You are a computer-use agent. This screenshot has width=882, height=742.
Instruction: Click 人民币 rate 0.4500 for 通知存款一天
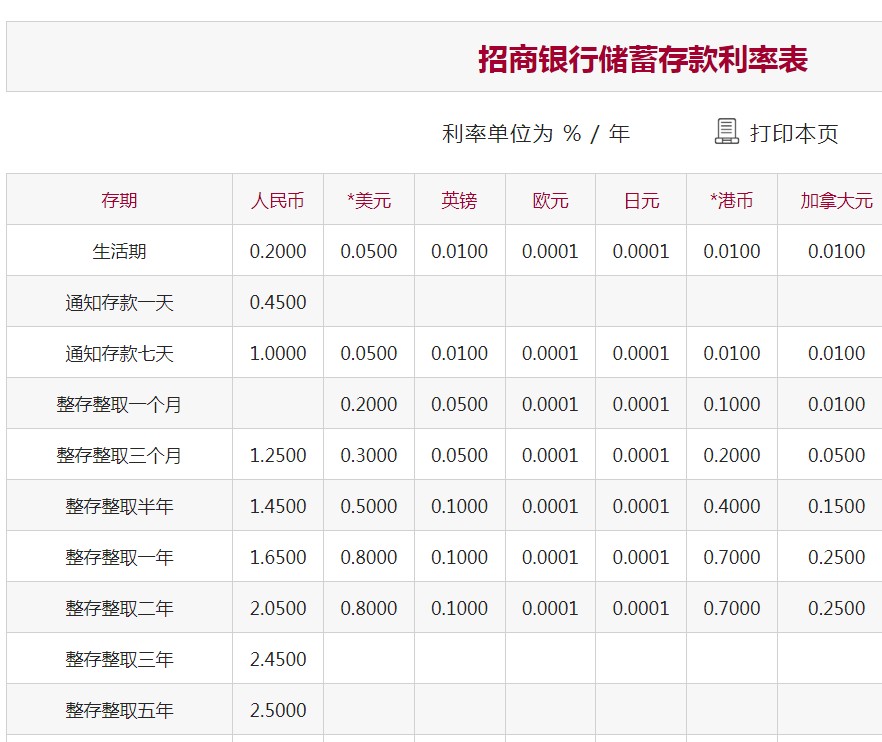[x=278, y=302]
